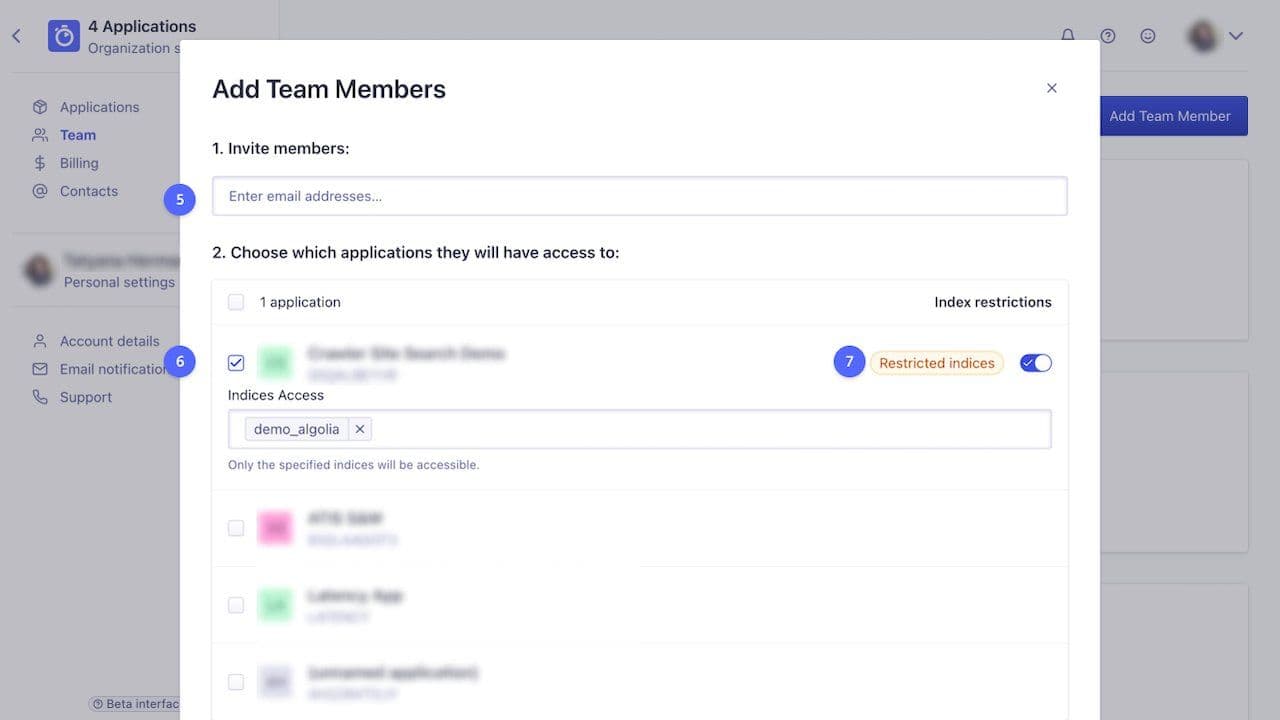Close the Add Team Members dialog
1280x720 pixels.
[1052, 88]
